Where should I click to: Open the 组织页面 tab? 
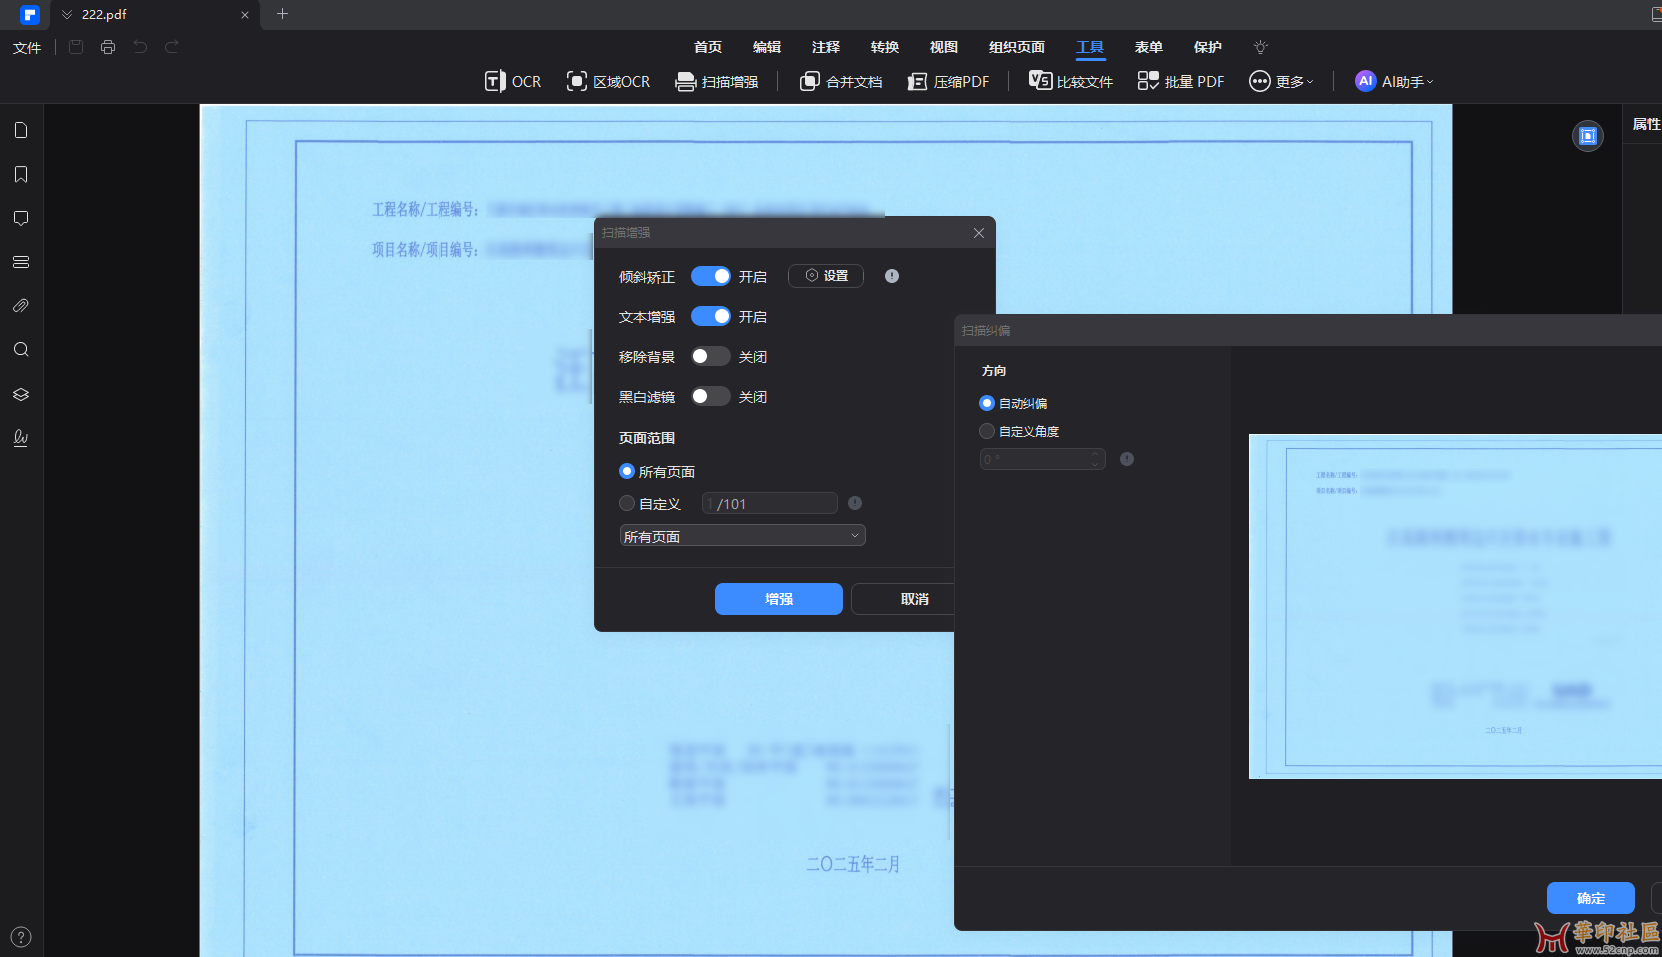coord(1016,47)
